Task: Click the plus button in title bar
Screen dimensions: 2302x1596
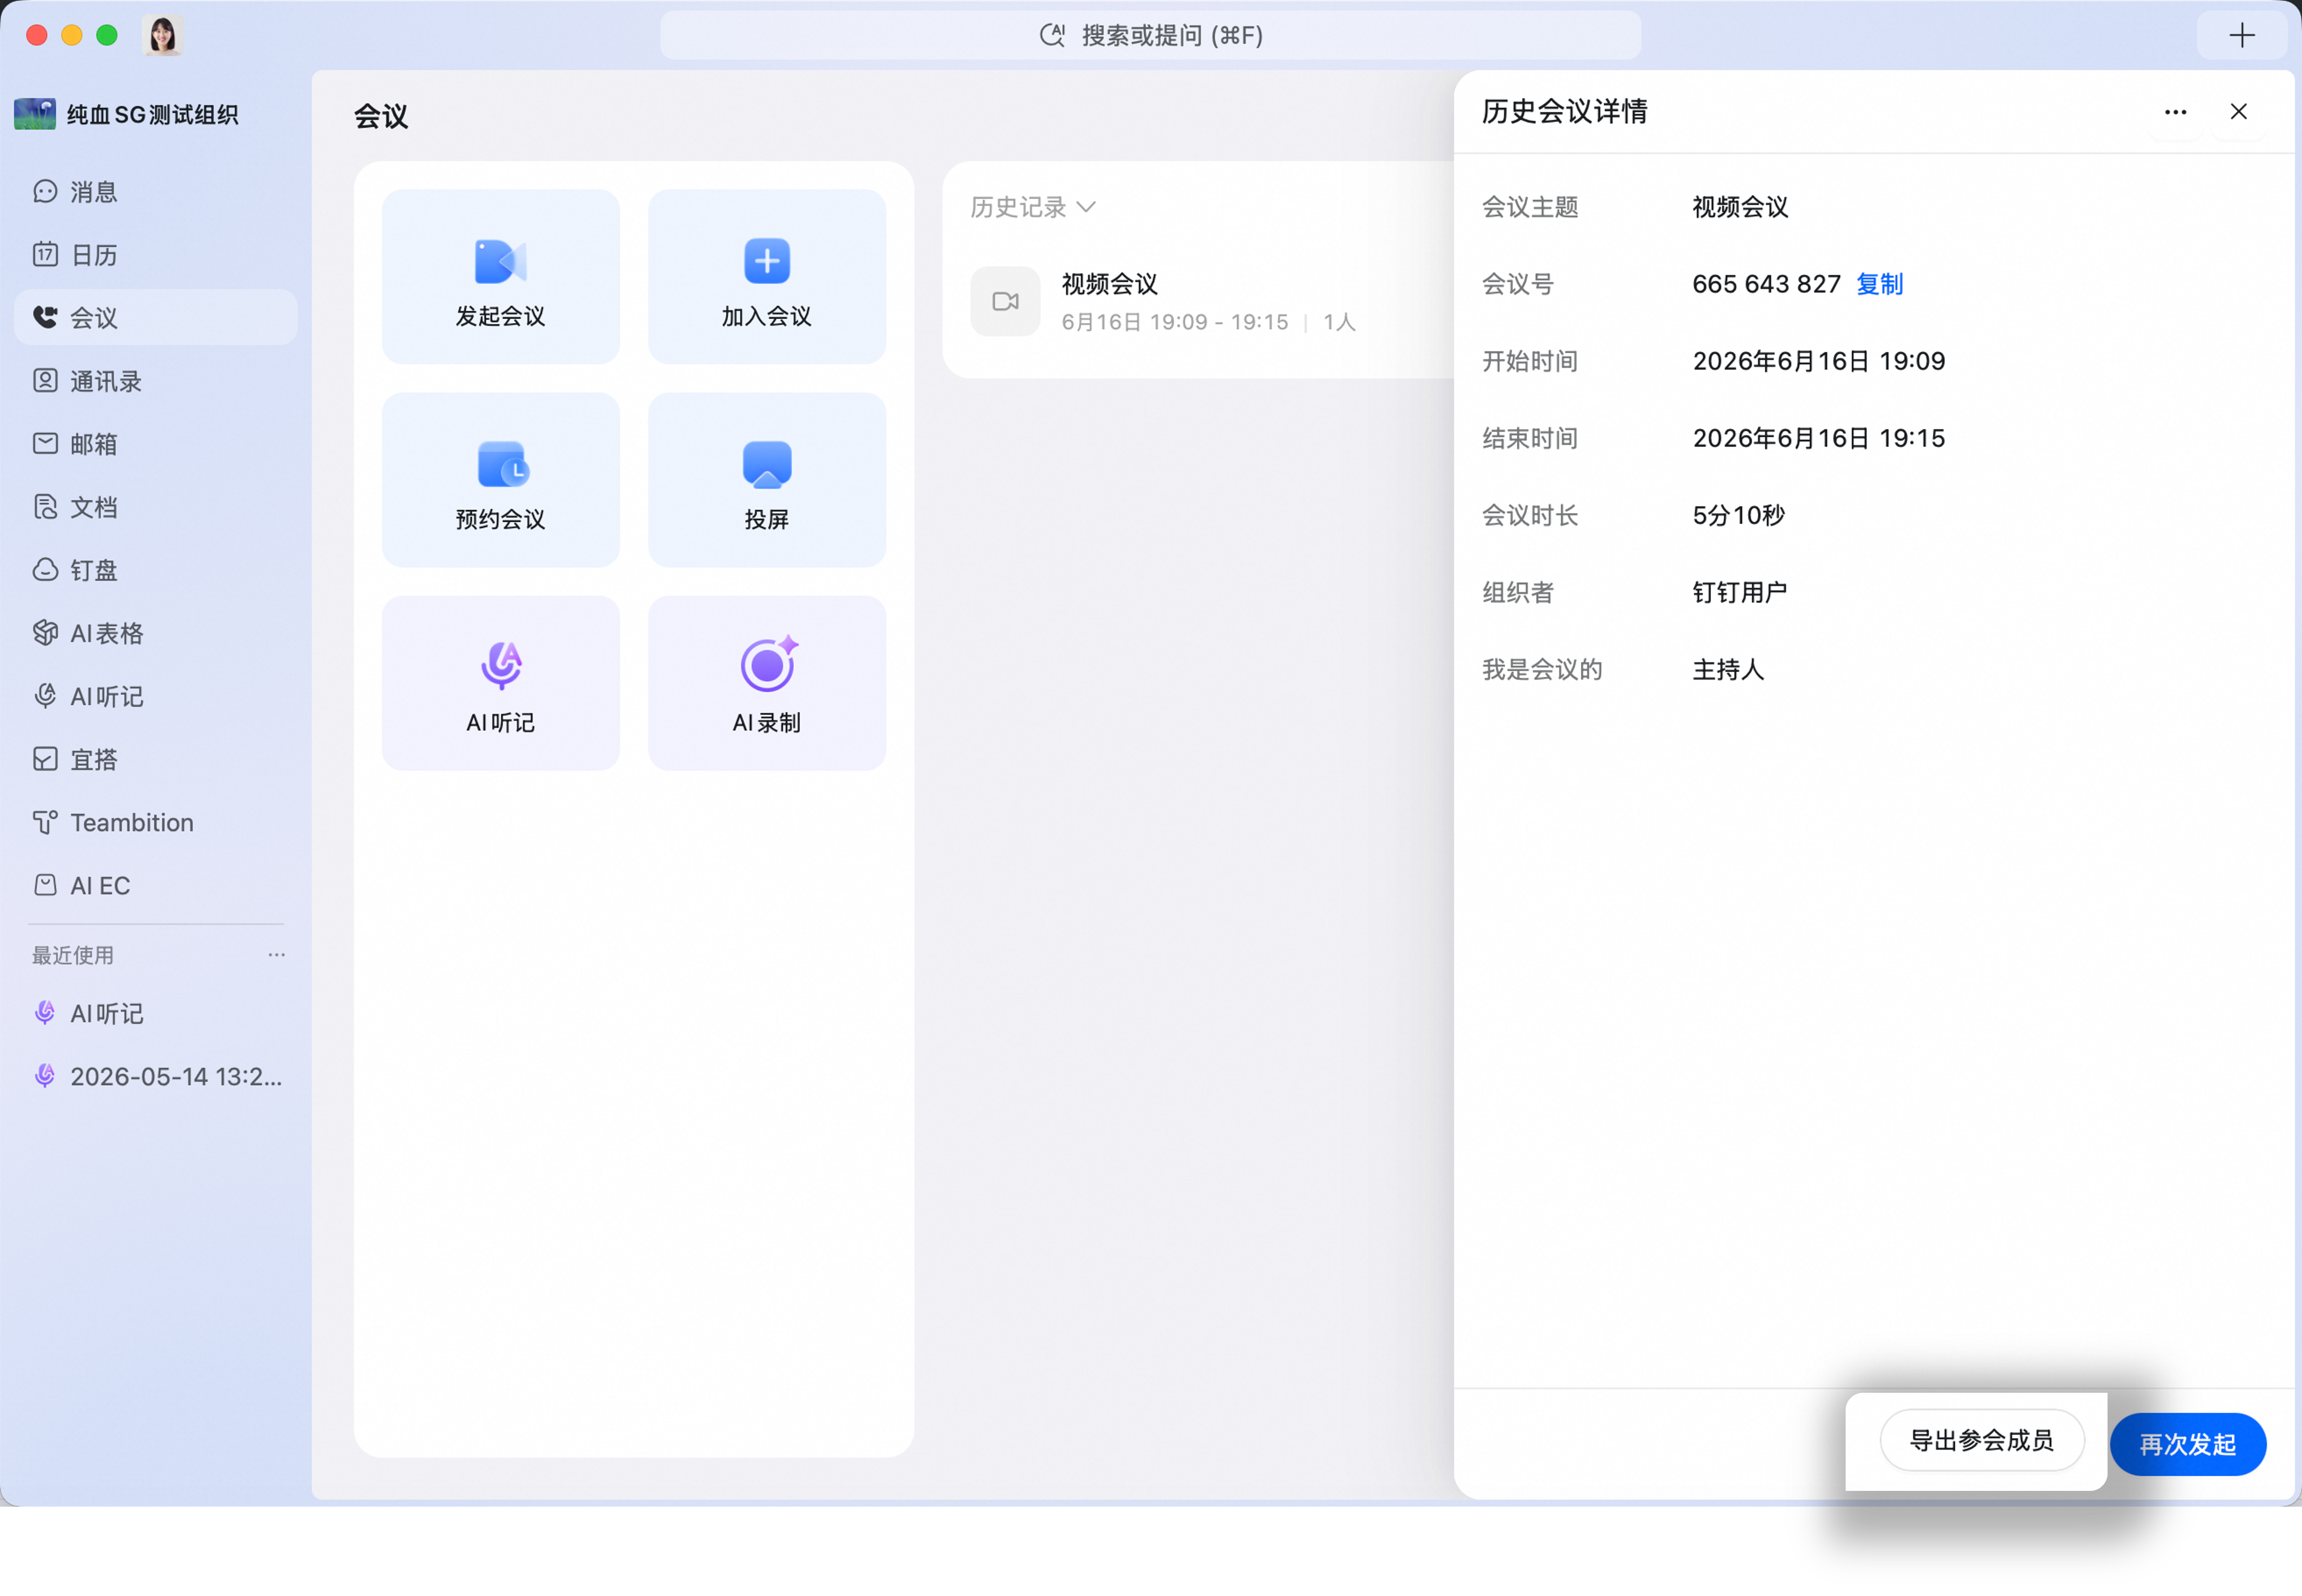Action: pyautogui.click(x=2242, y=35)
